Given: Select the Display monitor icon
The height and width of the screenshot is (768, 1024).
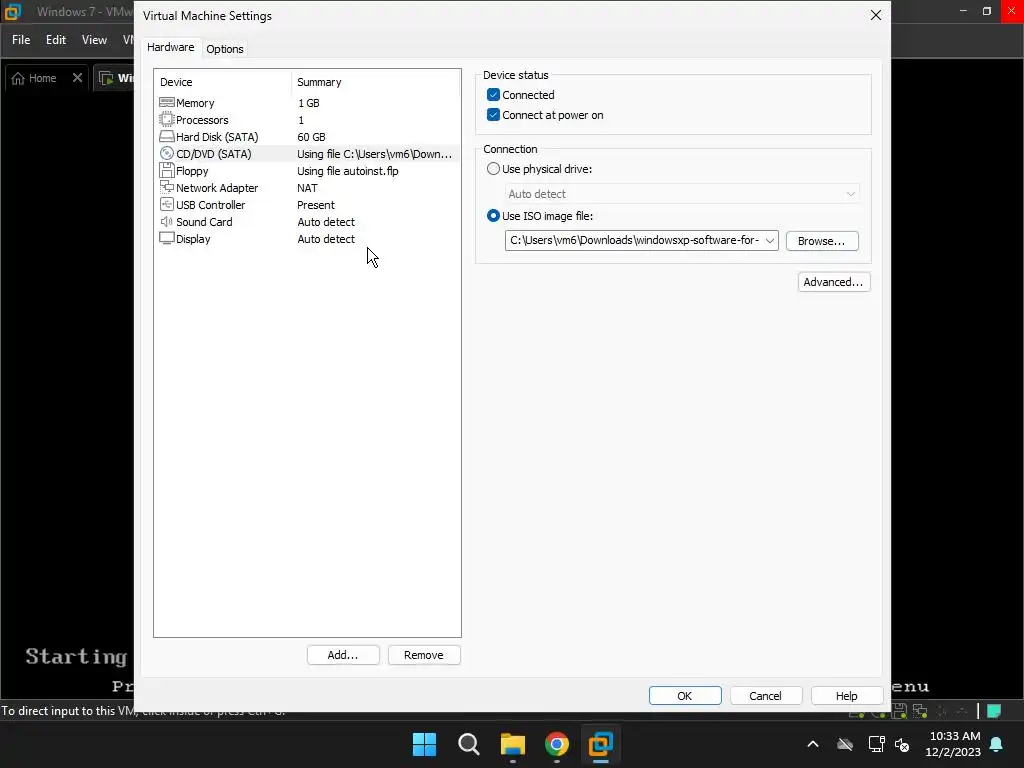Looking at the screenshot, I should 167,238.
